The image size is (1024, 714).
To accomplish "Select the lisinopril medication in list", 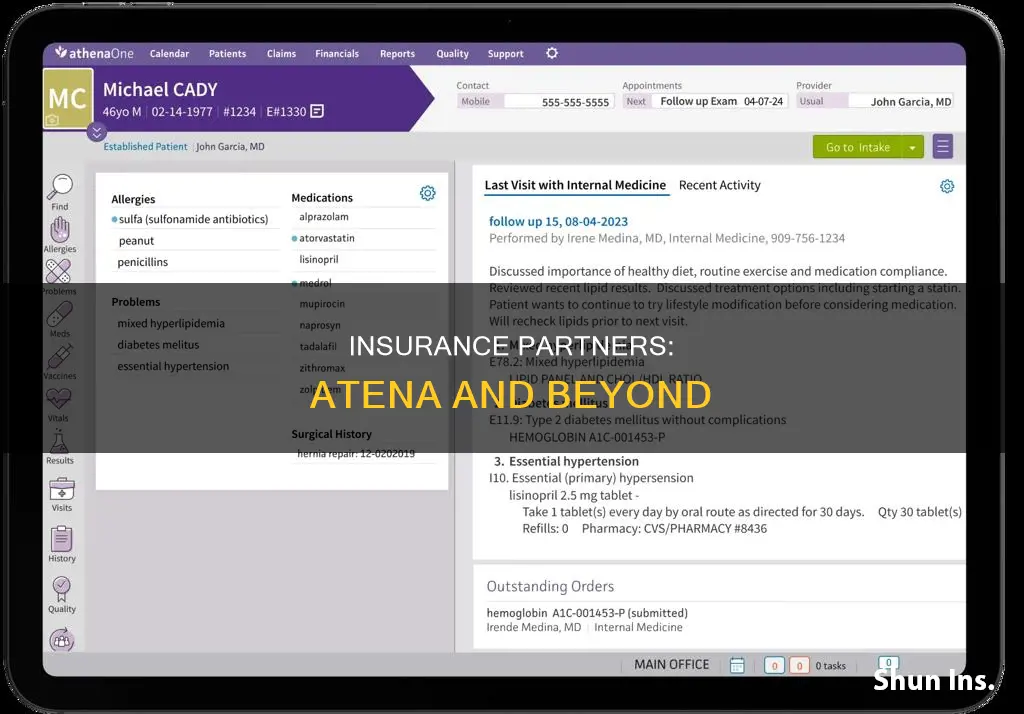I will (319, 259).
